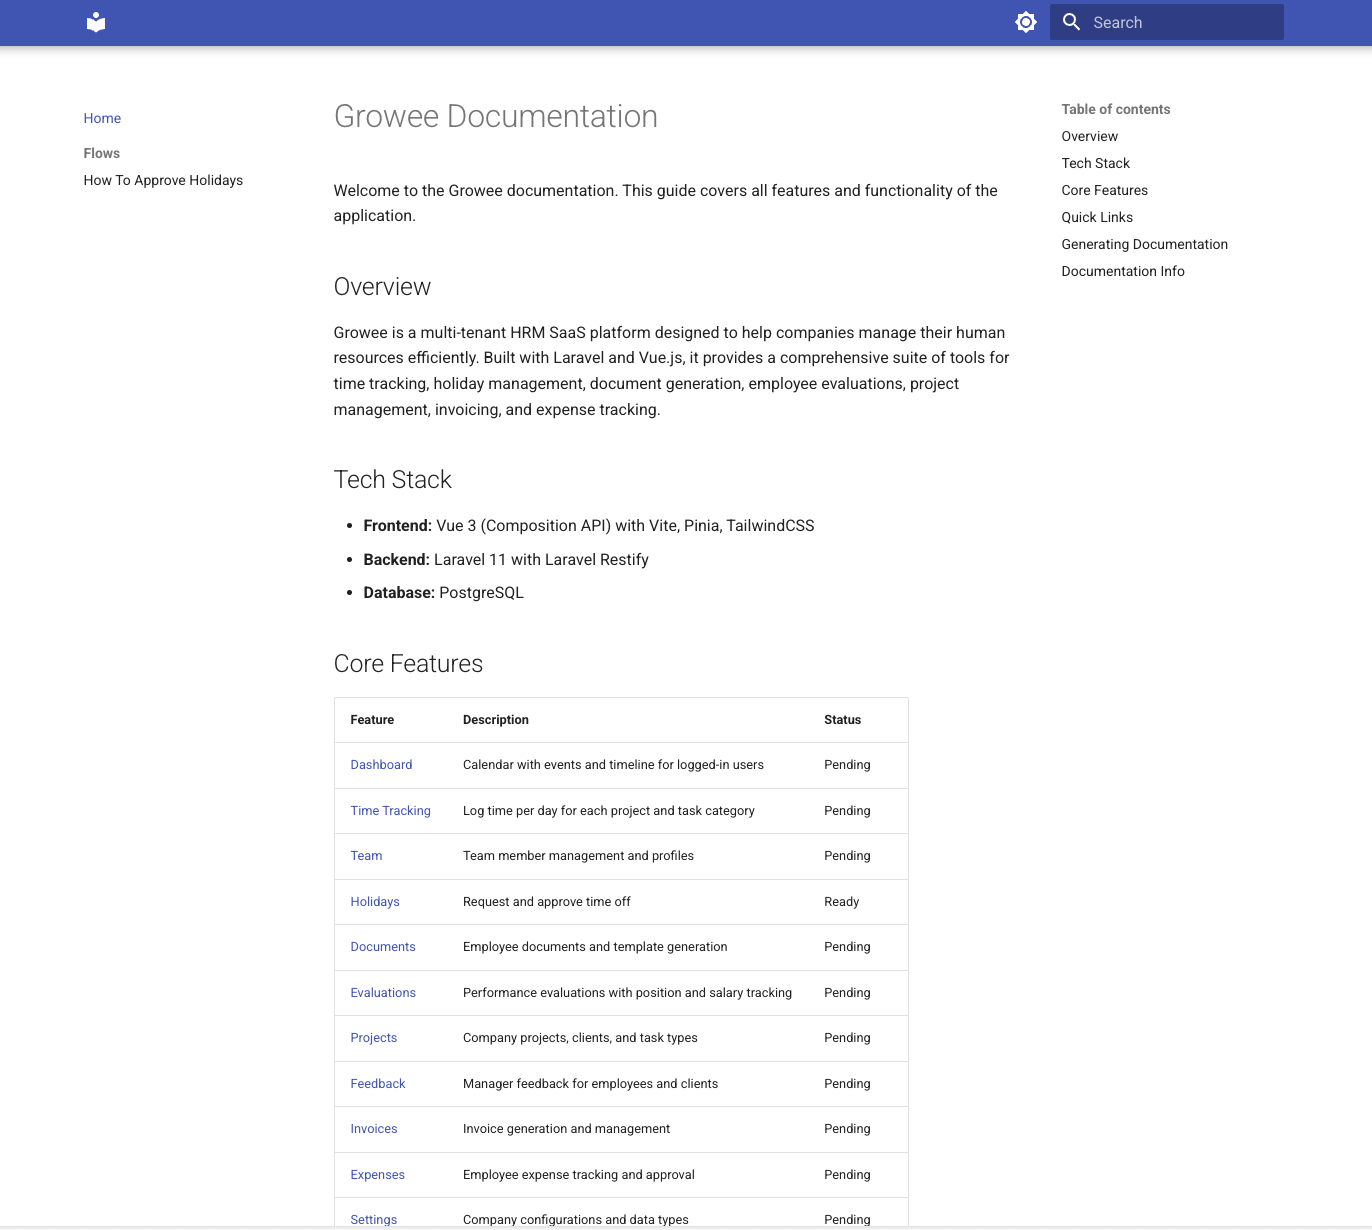The image size is (1372, 1230).
Task: Click the Status column header
Action: 842,720
